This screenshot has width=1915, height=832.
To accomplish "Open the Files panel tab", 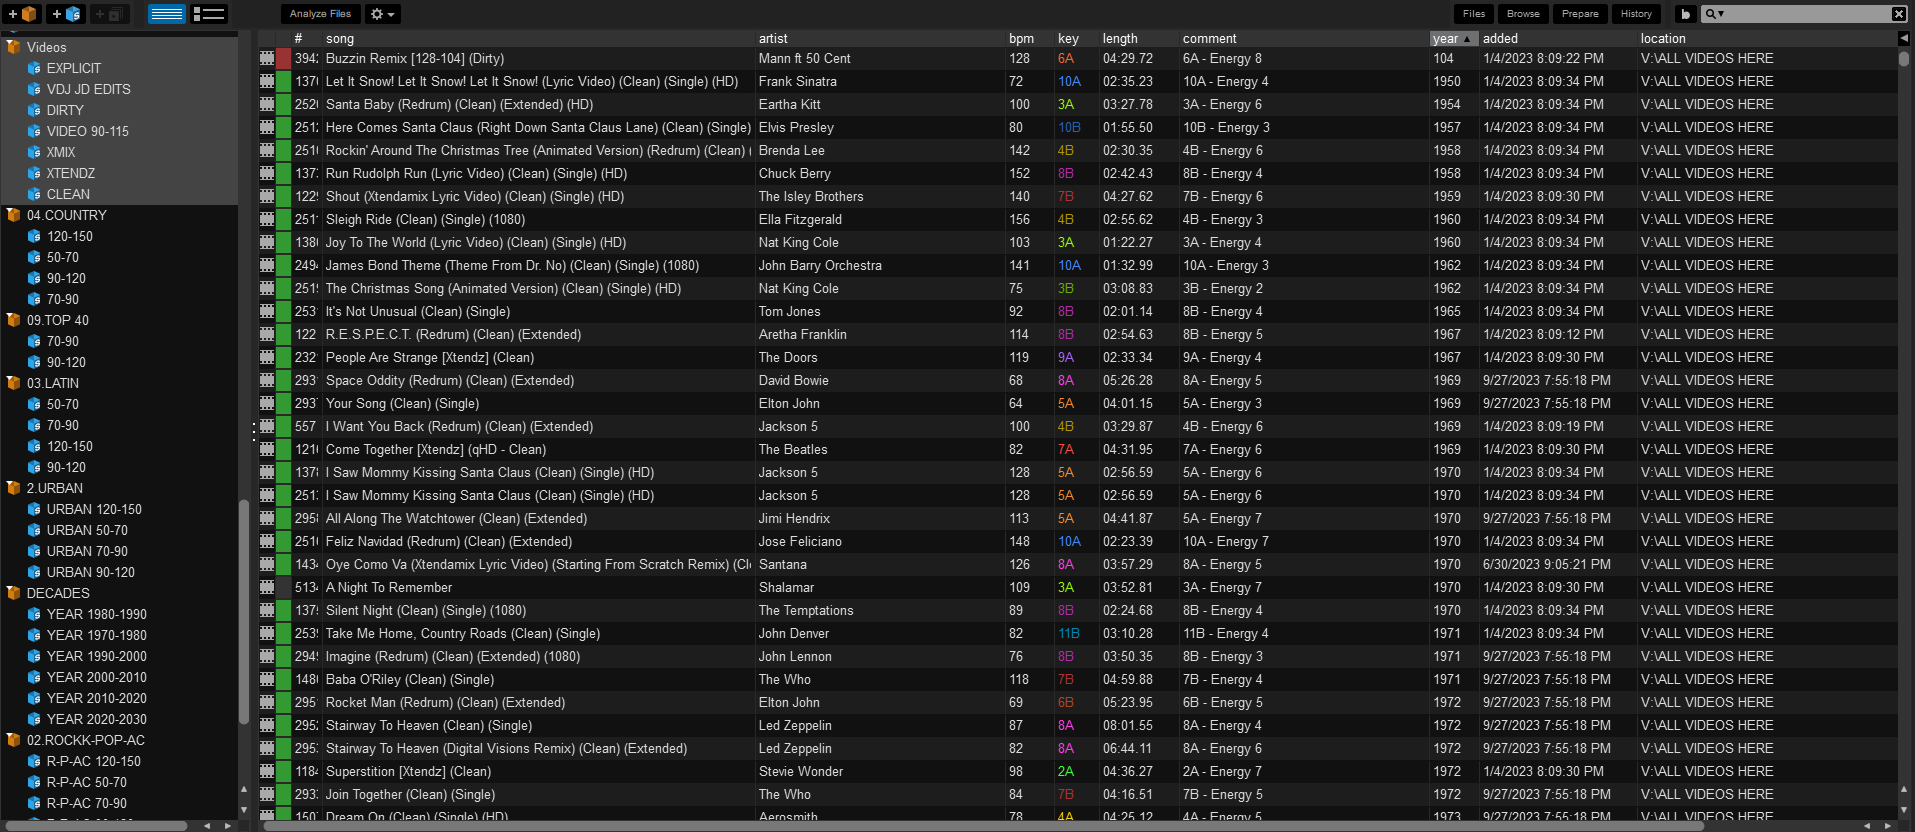I will pyautogui.click(x=1473, y=14).
